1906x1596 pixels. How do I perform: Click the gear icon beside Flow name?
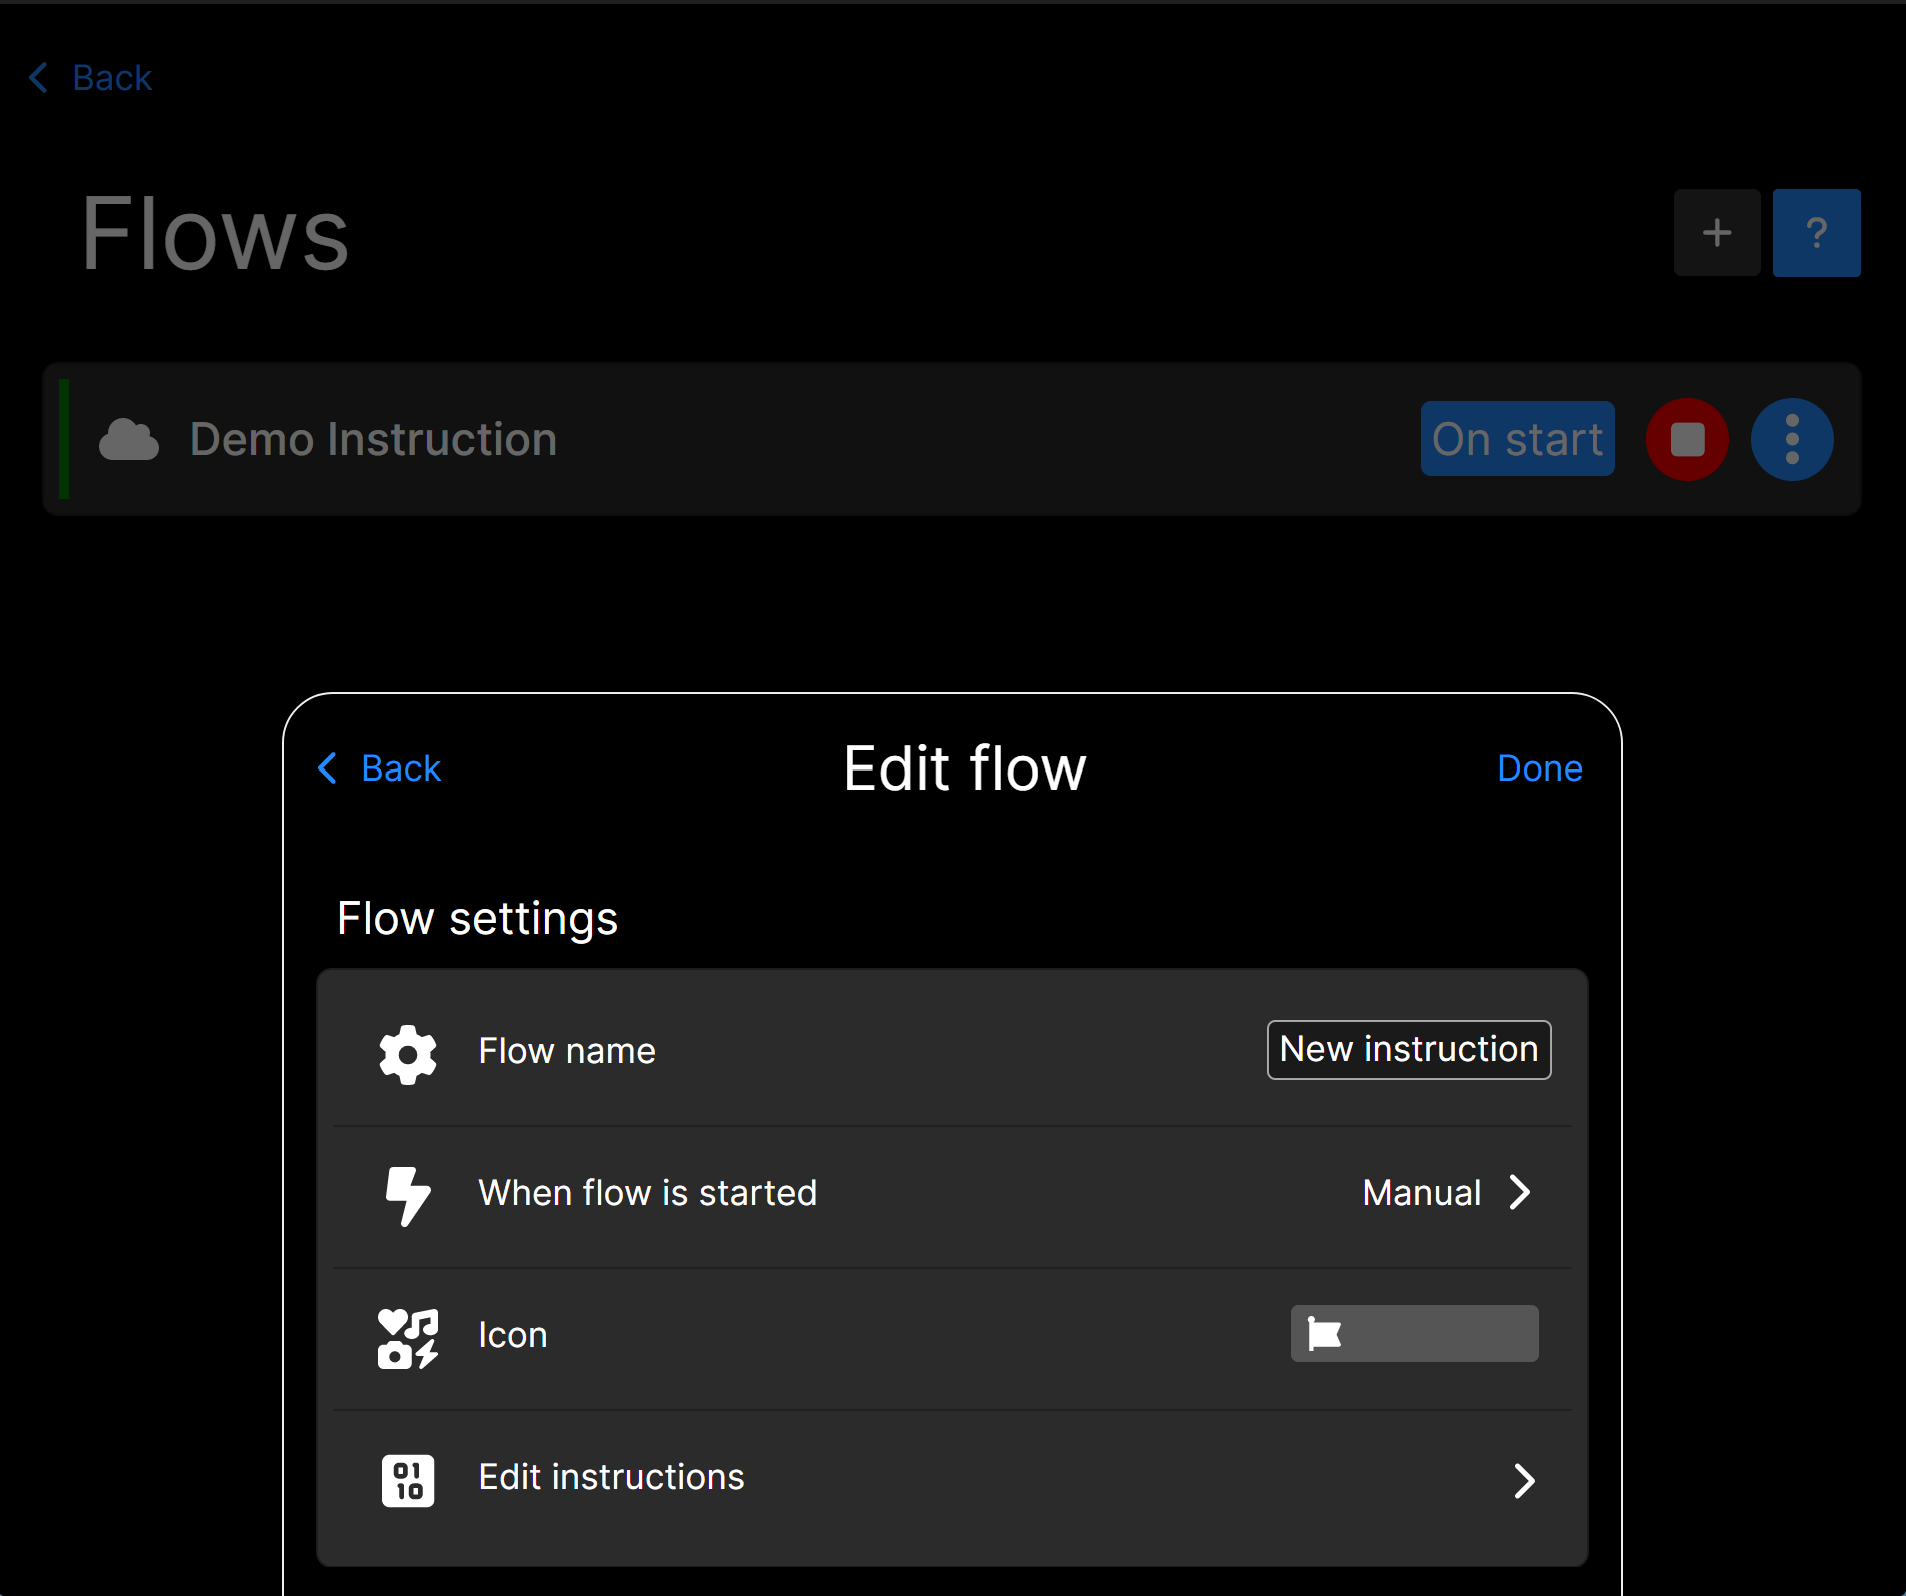pyautogui.click(x=408, y=1053)
